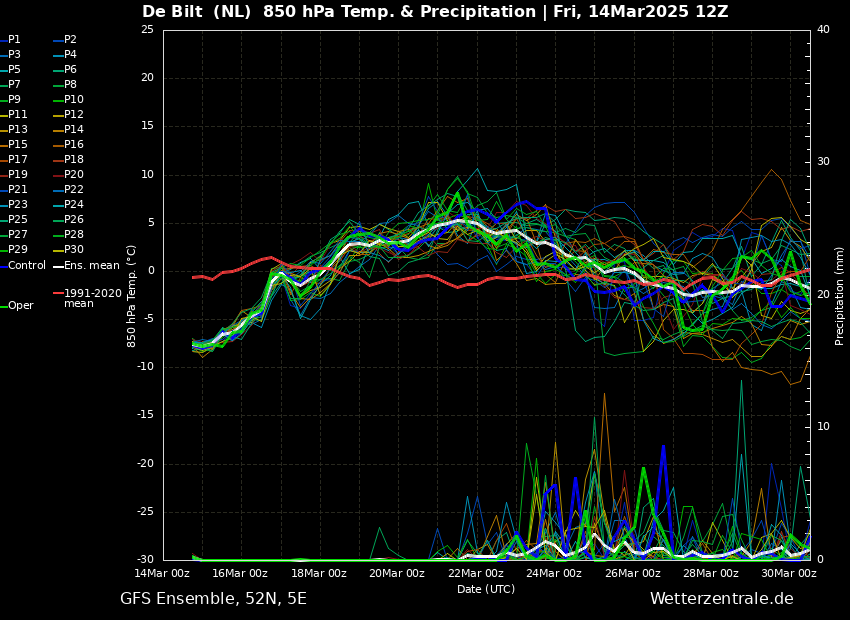Select the P10 legend label
This screenshot has width=850, height=620.
(69, 99)
